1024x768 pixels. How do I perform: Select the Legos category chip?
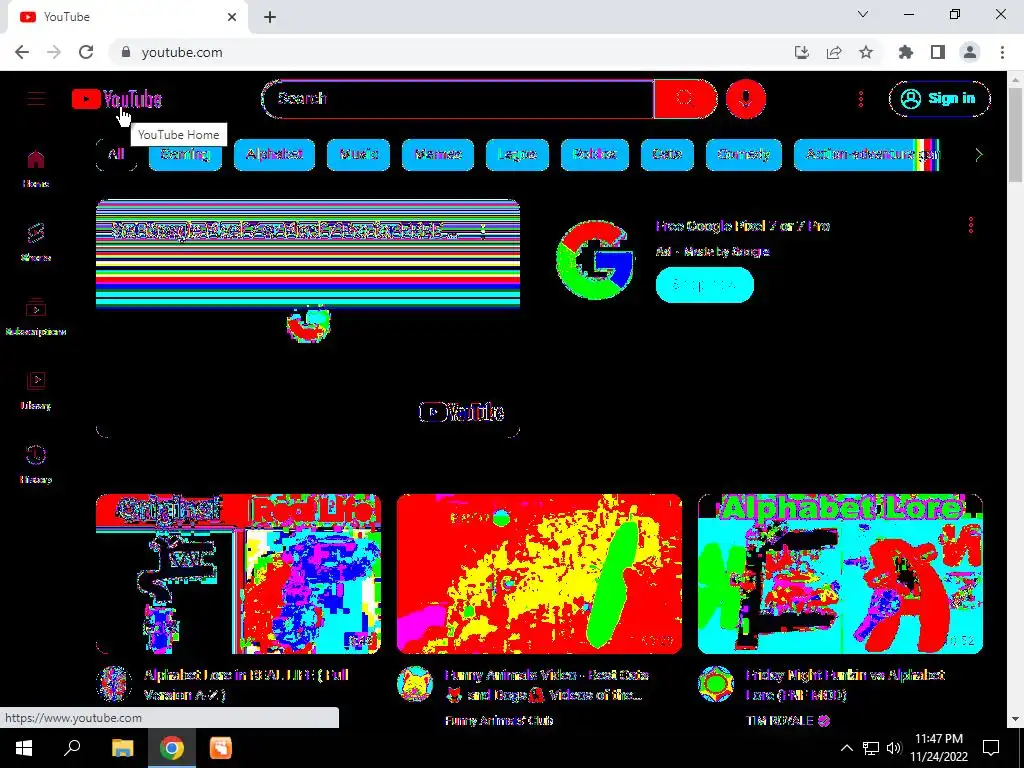coord(517,155)
